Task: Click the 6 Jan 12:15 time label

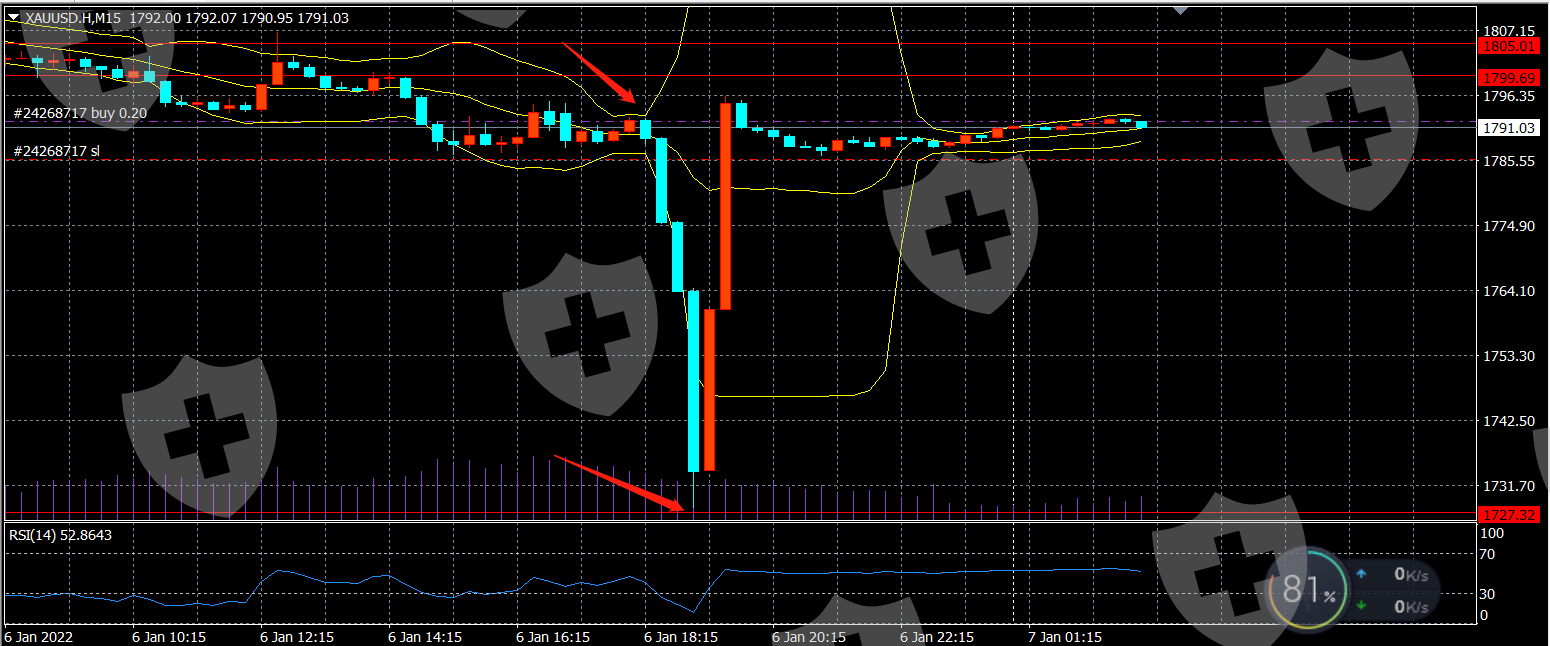Action: pyautogui.click(x=296, y=636)
